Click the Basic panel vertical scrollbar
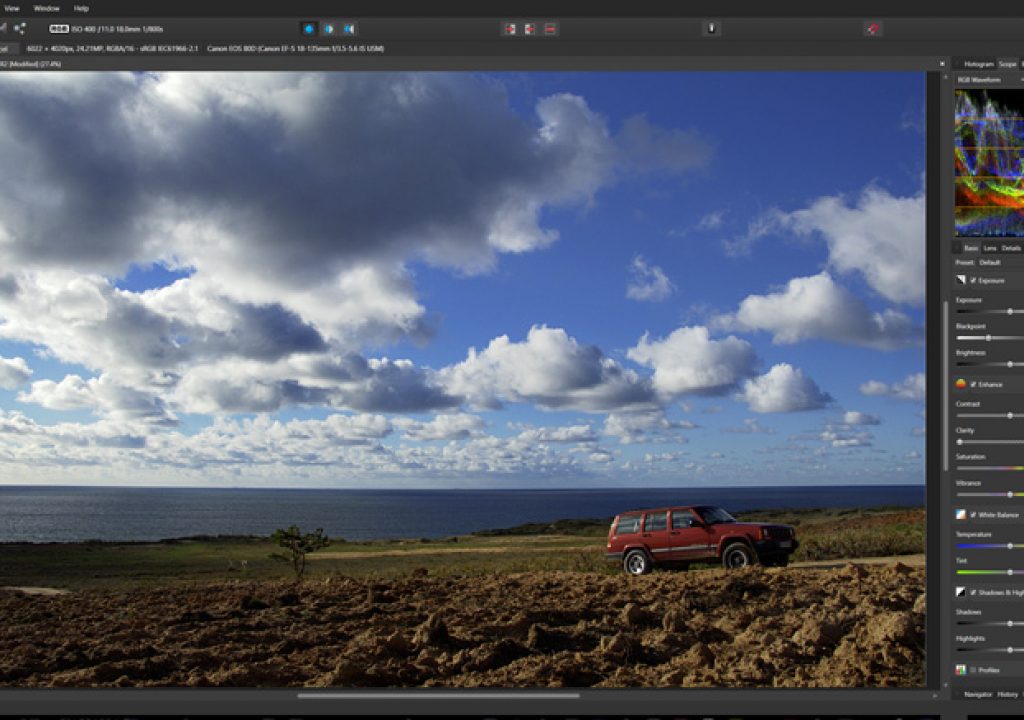 [946, 385]
